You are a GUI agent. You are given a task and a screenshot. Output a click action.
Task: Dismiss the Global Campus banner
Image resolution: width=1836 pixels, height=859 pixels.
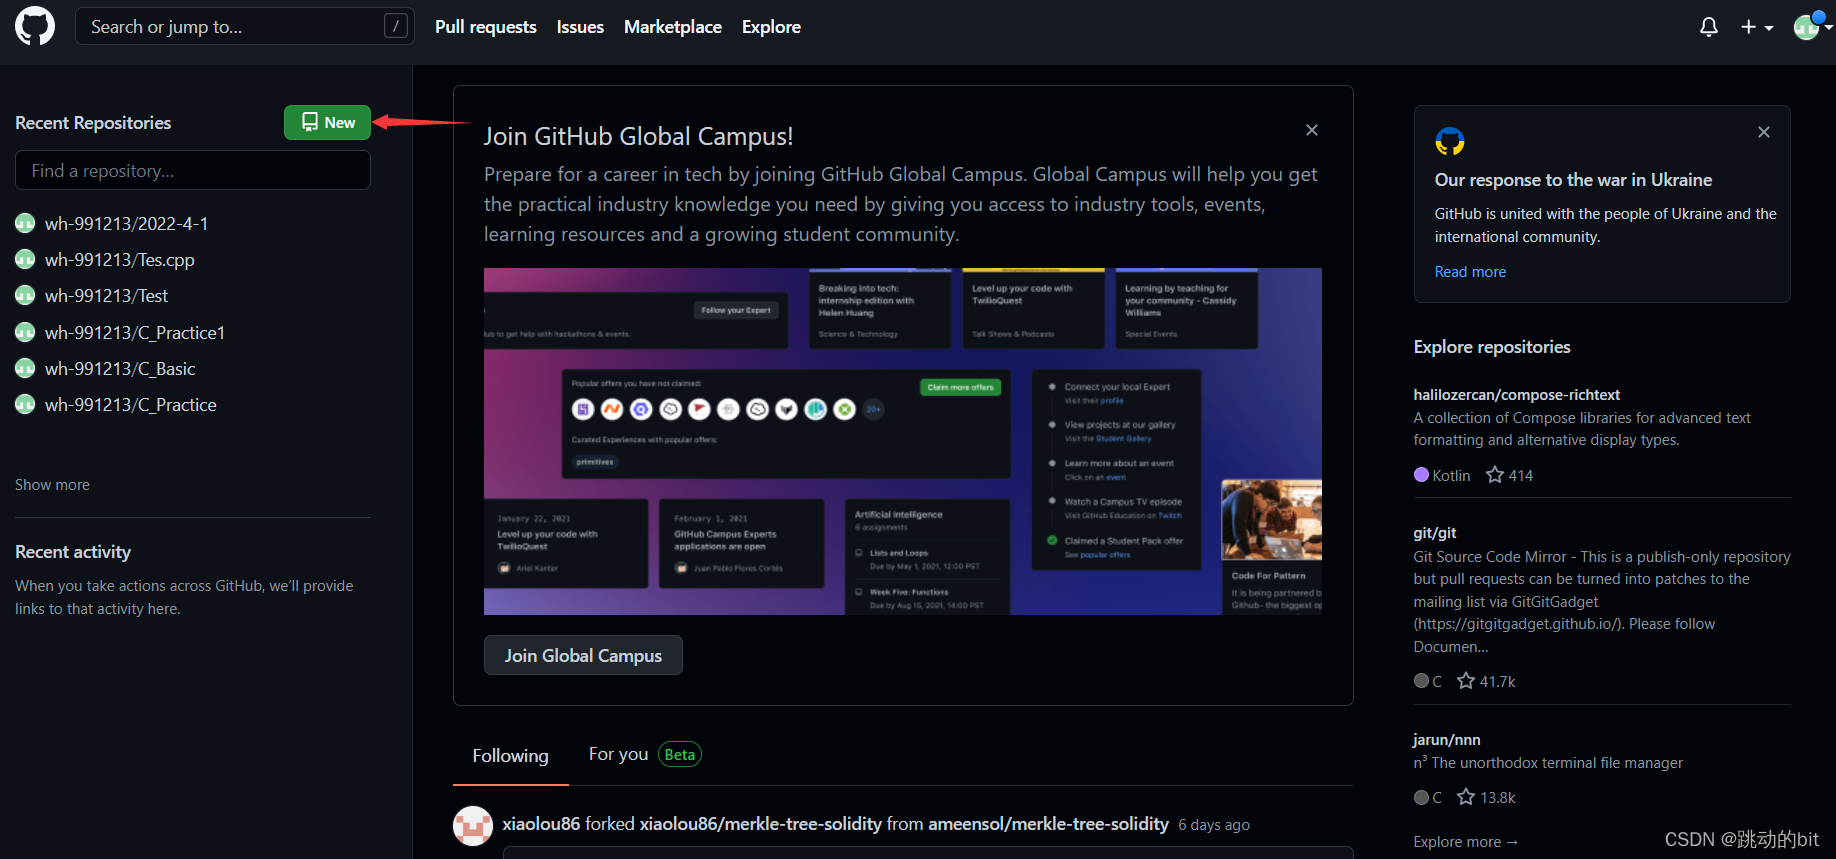(1312, 130)
